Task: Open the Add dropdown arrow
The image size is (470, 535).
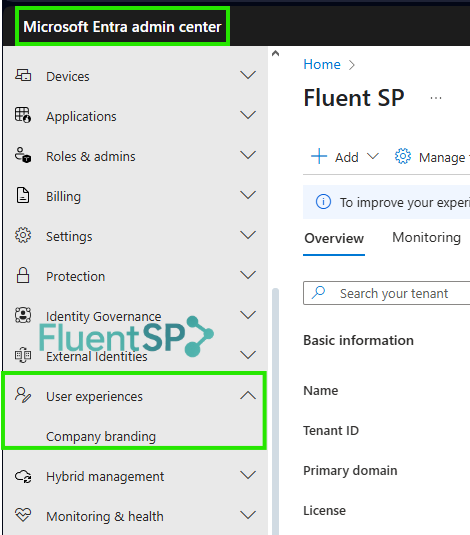Action: click(373, 157)
